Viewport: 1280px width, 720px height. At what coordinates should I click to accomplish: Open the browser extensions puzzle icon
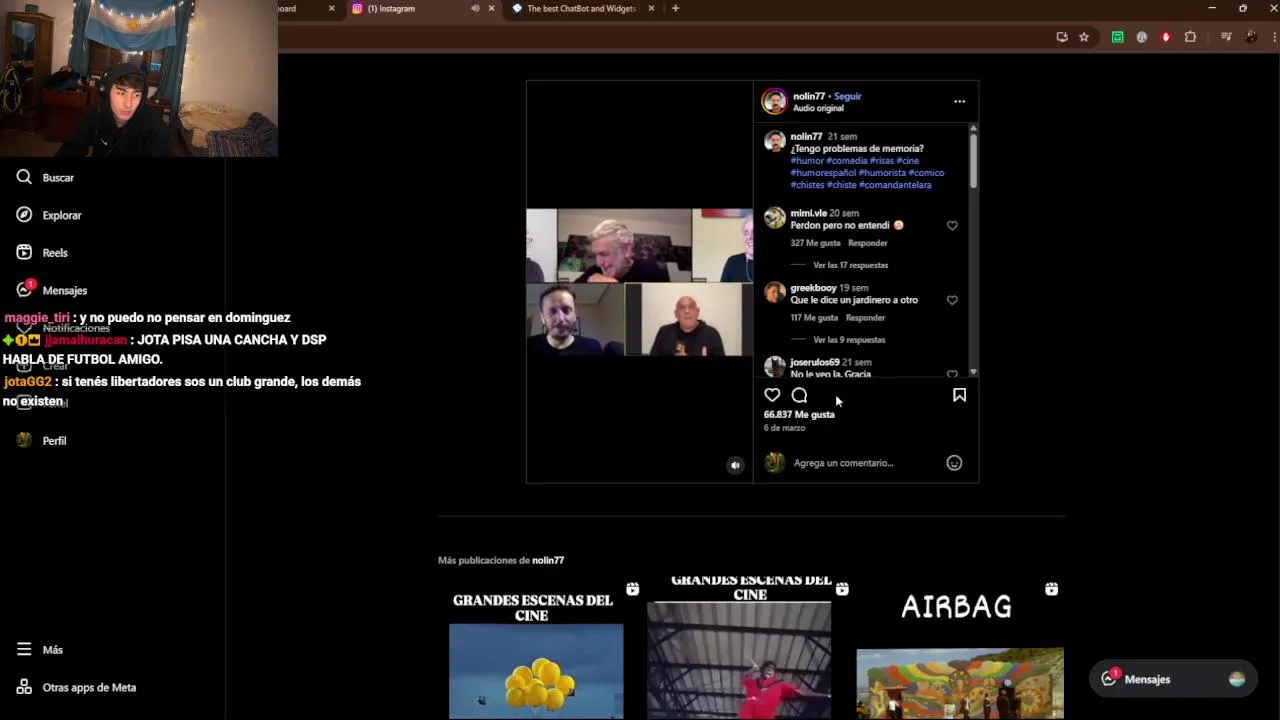point(1190,37)
